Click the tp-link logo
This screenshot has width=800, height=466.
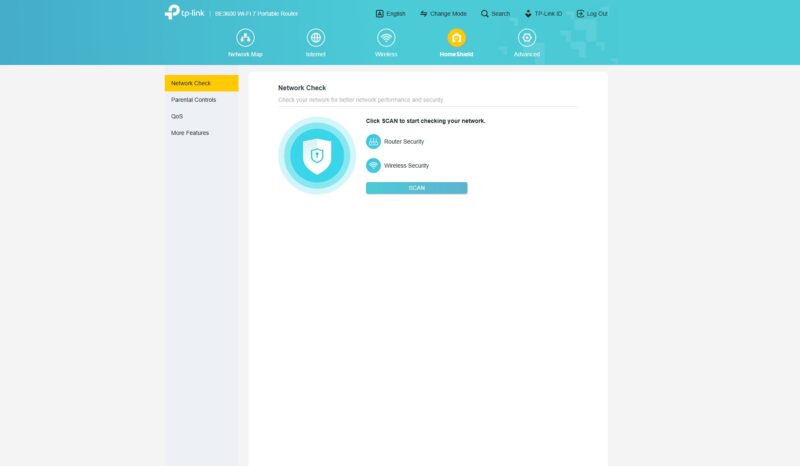[x=184, y=13]
